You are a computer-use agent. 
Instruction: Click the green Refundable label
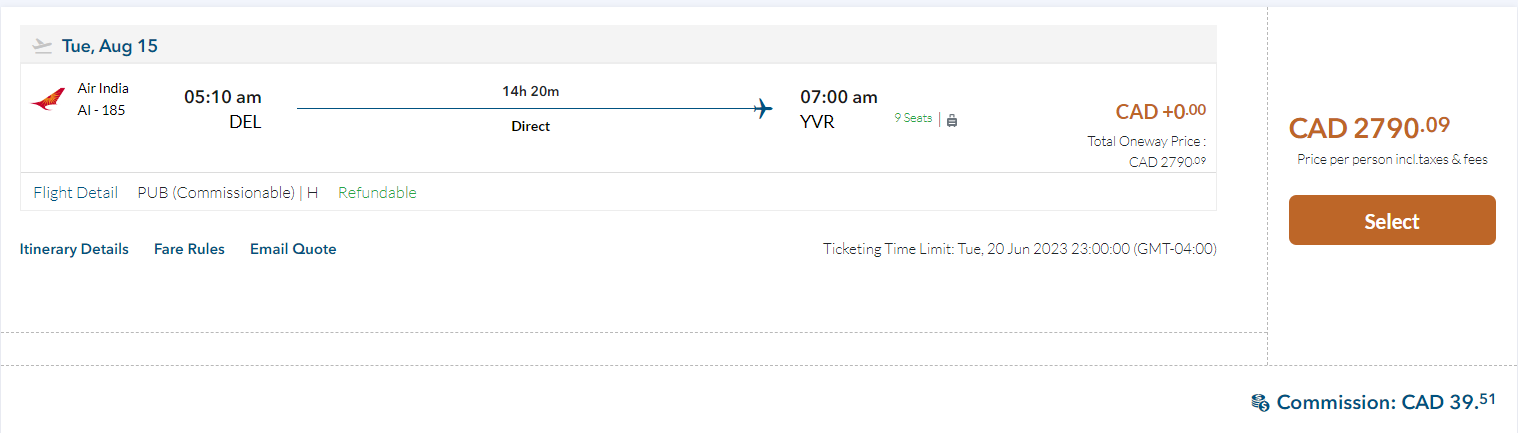click(x=377, y=192)
